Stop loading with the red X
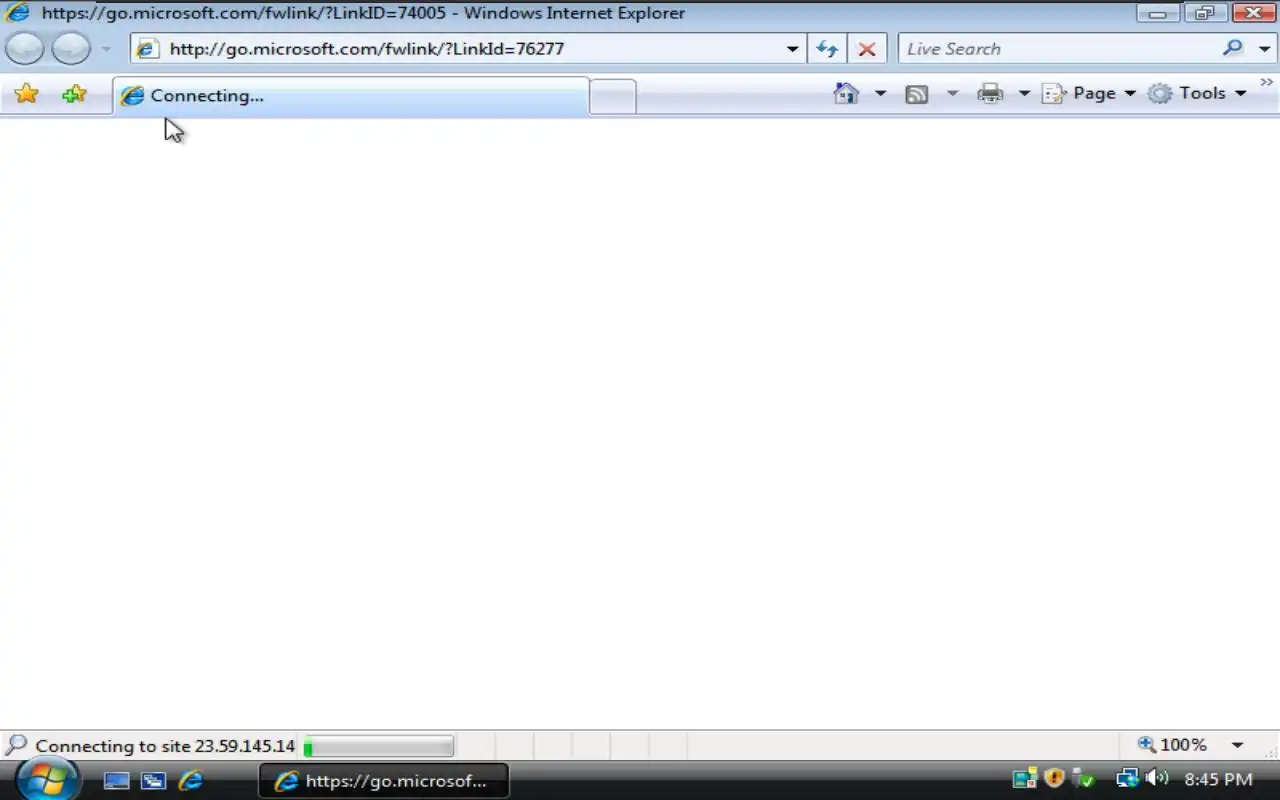Screen dimensions: 1280x800 (867, 48)
